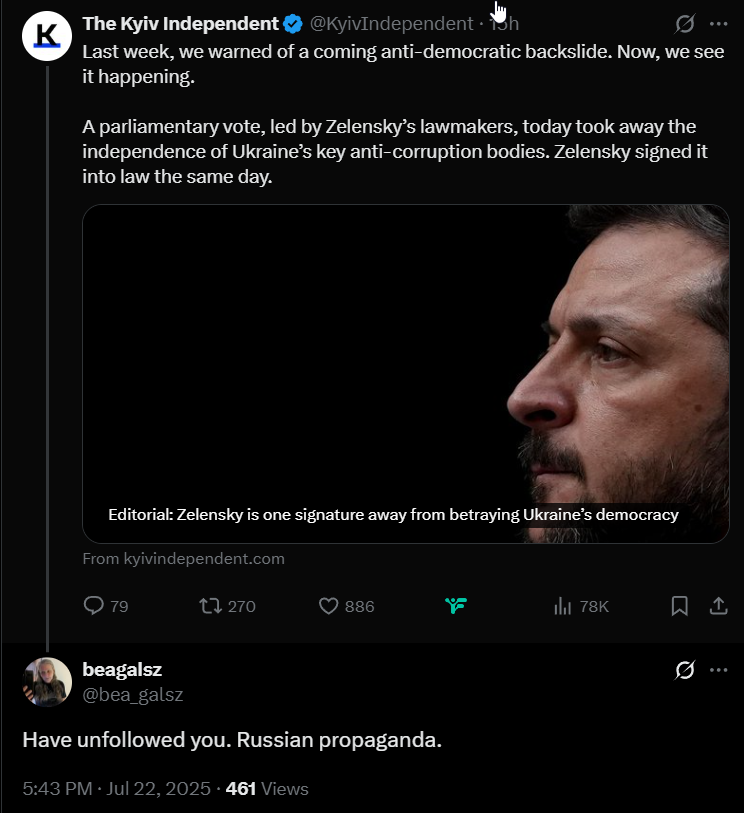Reply to the Kyiv Independent post

[x=106, y=606]
